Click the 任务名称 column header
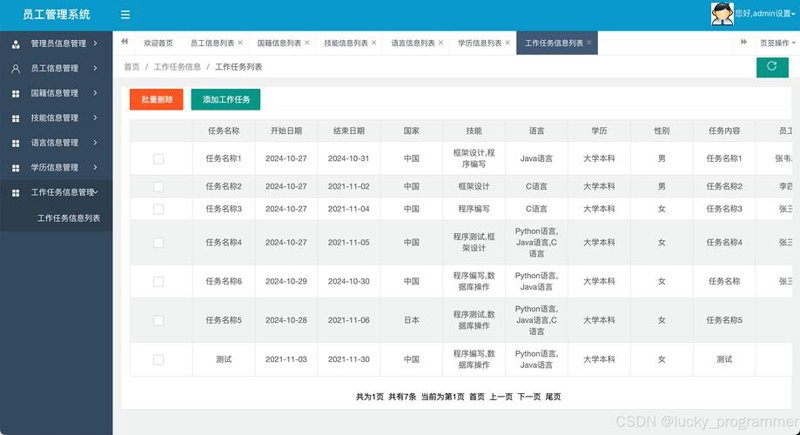 [223, 131]
